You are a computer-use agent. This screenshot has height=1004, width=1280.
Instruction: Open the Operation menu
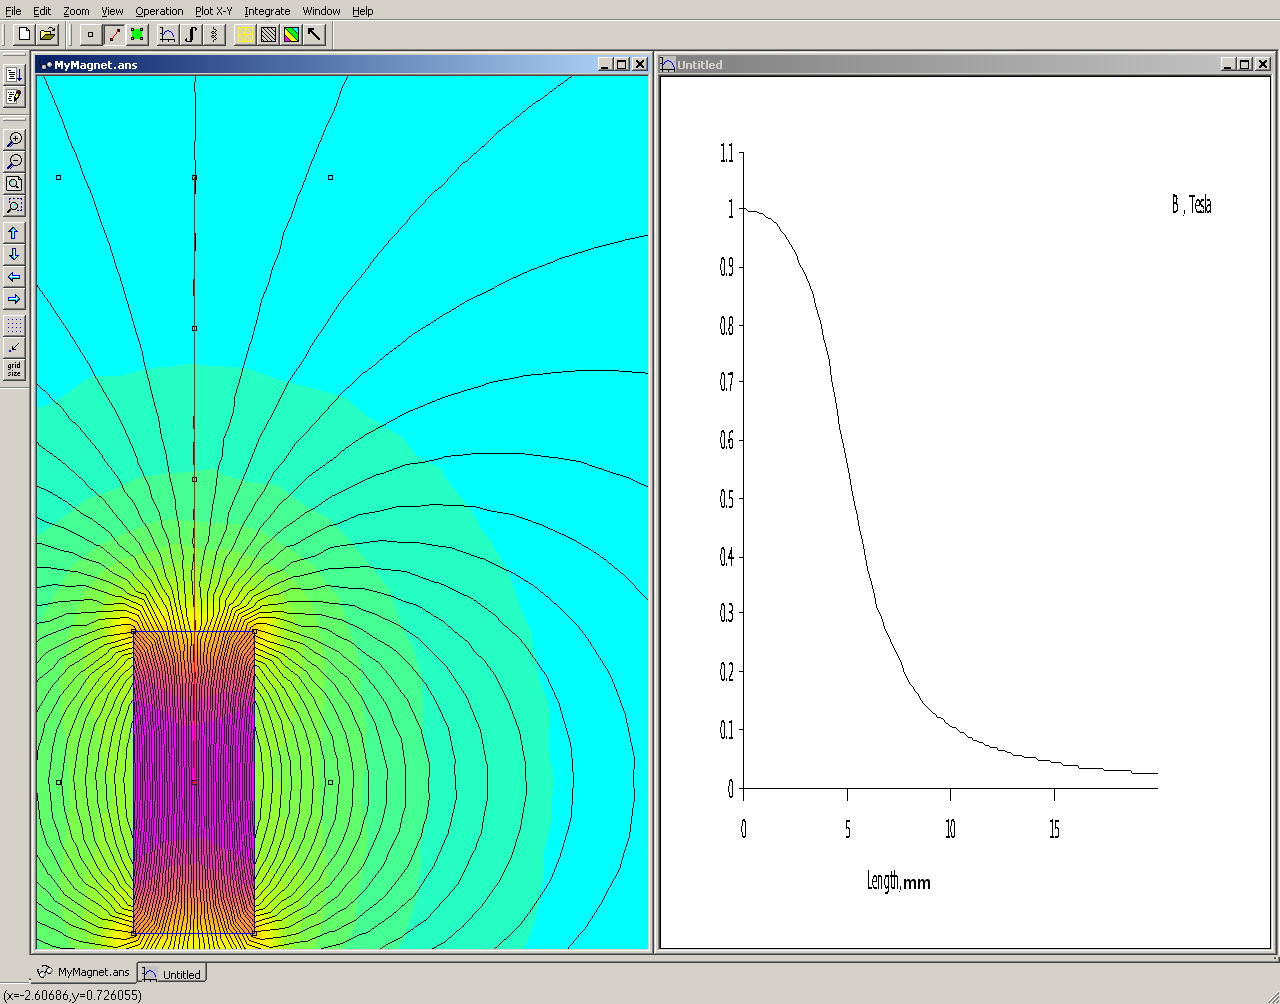point(159,11)
